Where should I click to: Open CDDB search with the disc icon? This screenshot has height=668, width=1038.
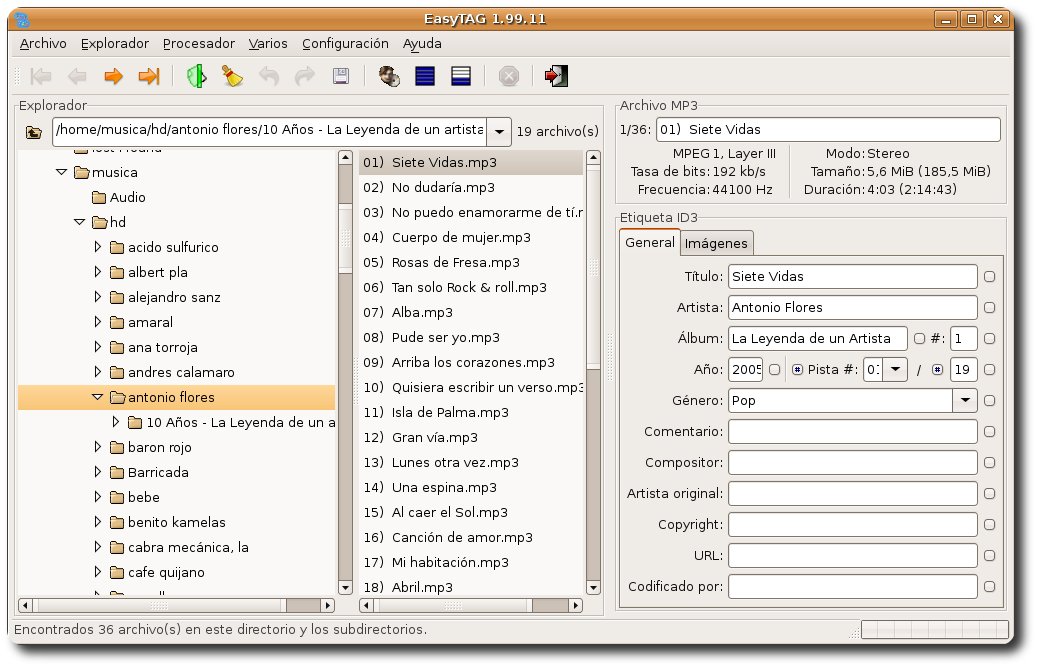[390, 76]
